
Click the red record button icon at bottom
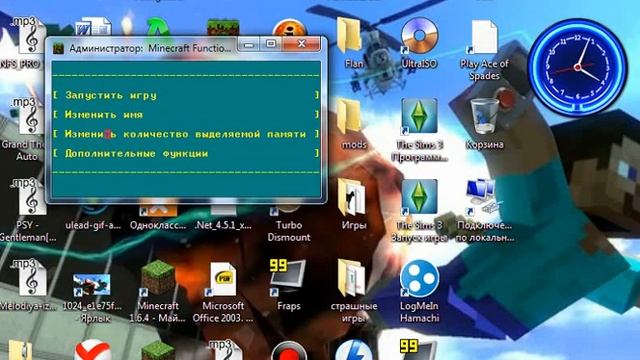point(289,351)
